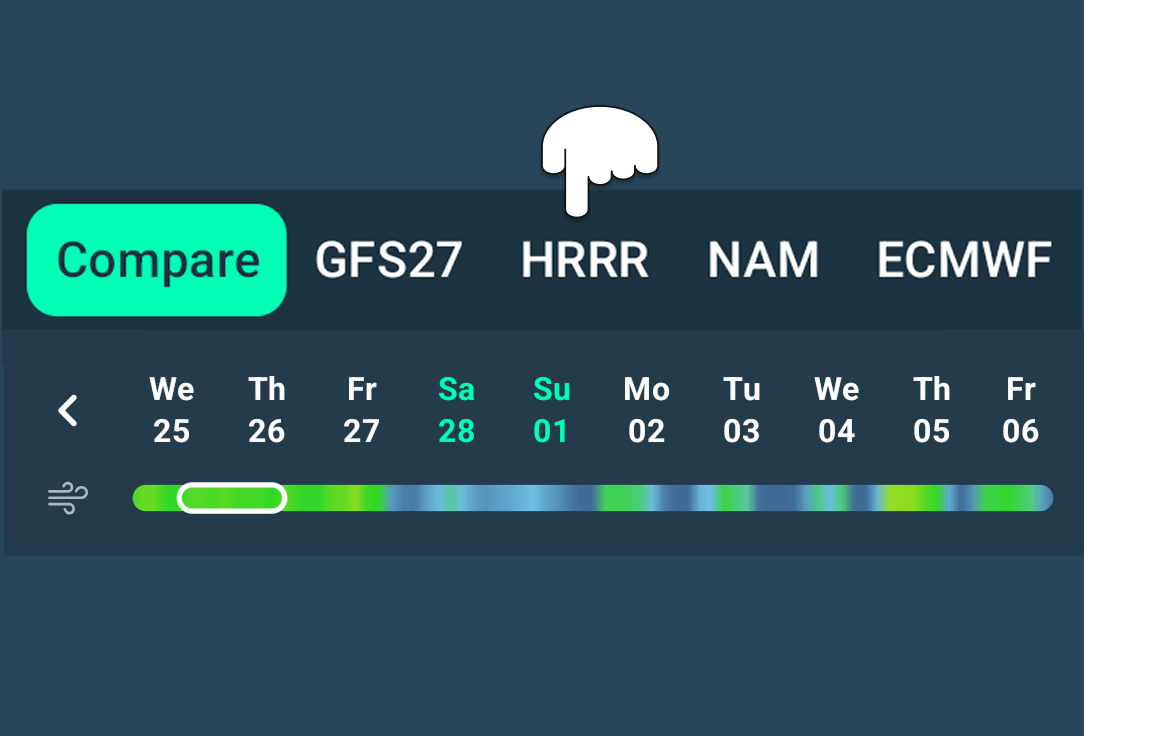Select the Compare models tab
Screen dimensions: 1170x736
tap(157, 260)
